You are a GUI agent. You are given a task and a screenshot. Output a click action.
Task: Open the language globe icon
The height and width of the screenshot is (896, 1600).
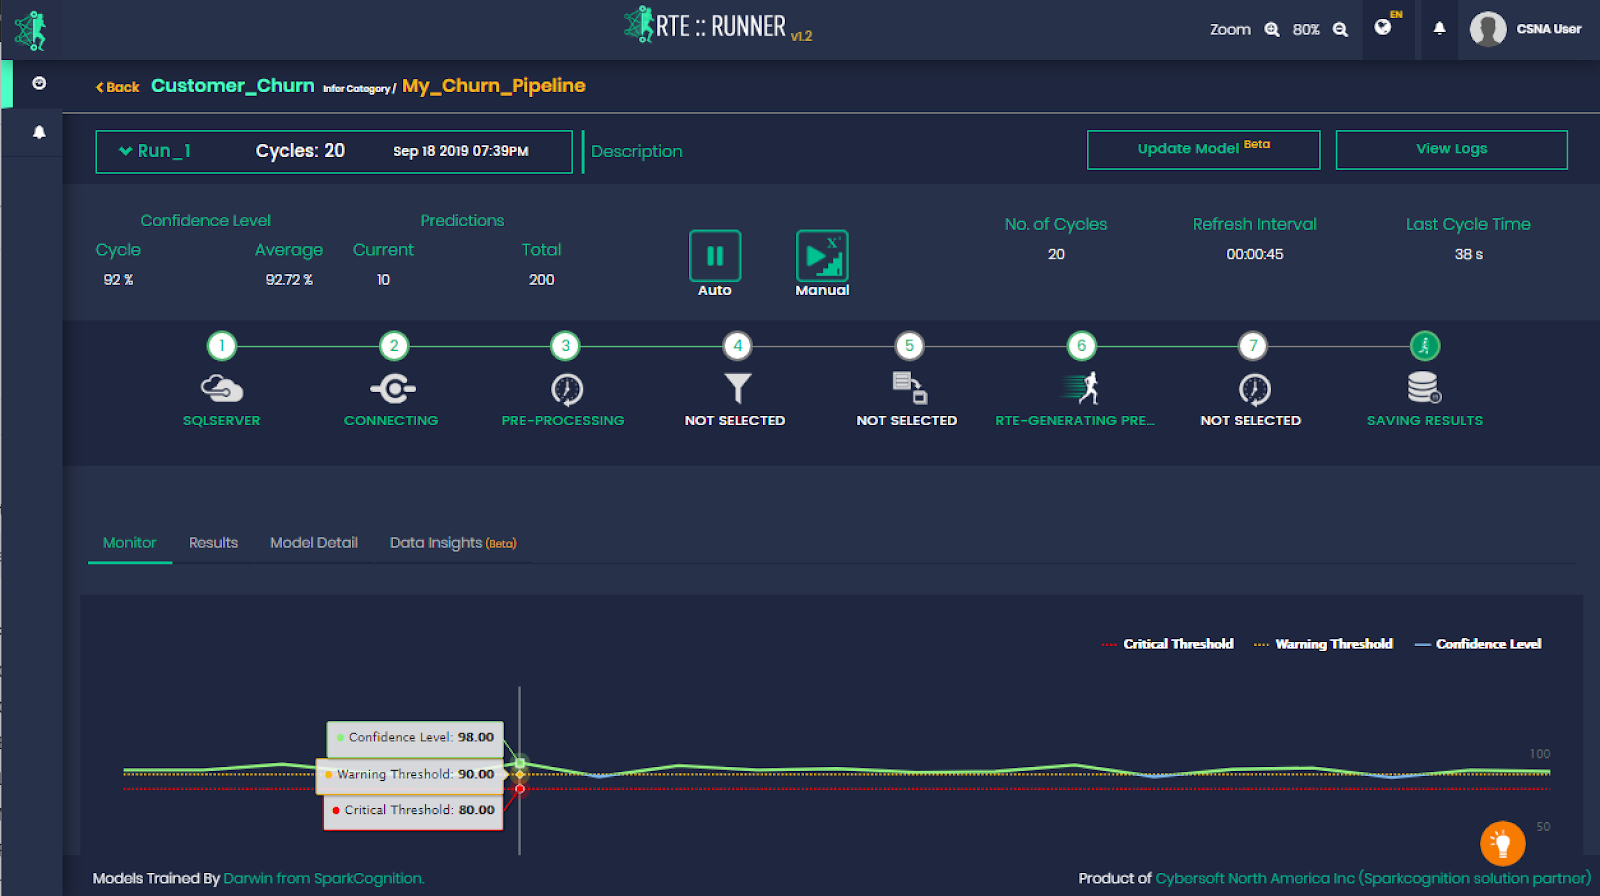pyautogui.click(x=1383, y=27)
